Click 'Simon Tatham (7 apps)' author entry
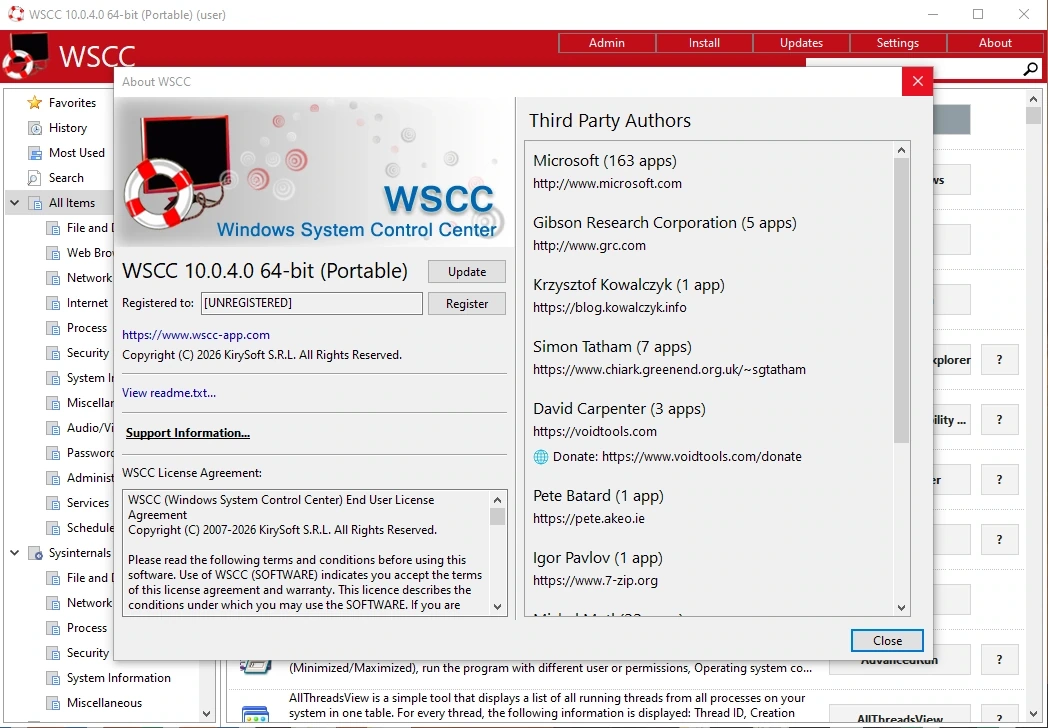The image size is (1048, 728). click(x=612, y=347)
